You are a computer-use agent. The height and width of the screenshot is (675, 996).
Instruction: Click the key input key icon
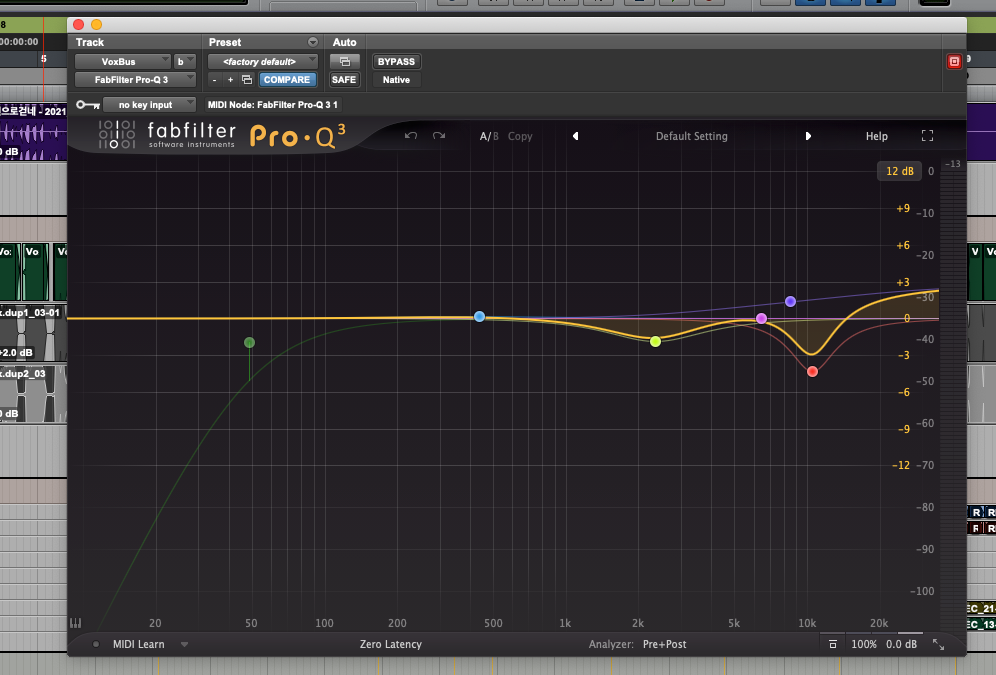(x=88, y=105)
